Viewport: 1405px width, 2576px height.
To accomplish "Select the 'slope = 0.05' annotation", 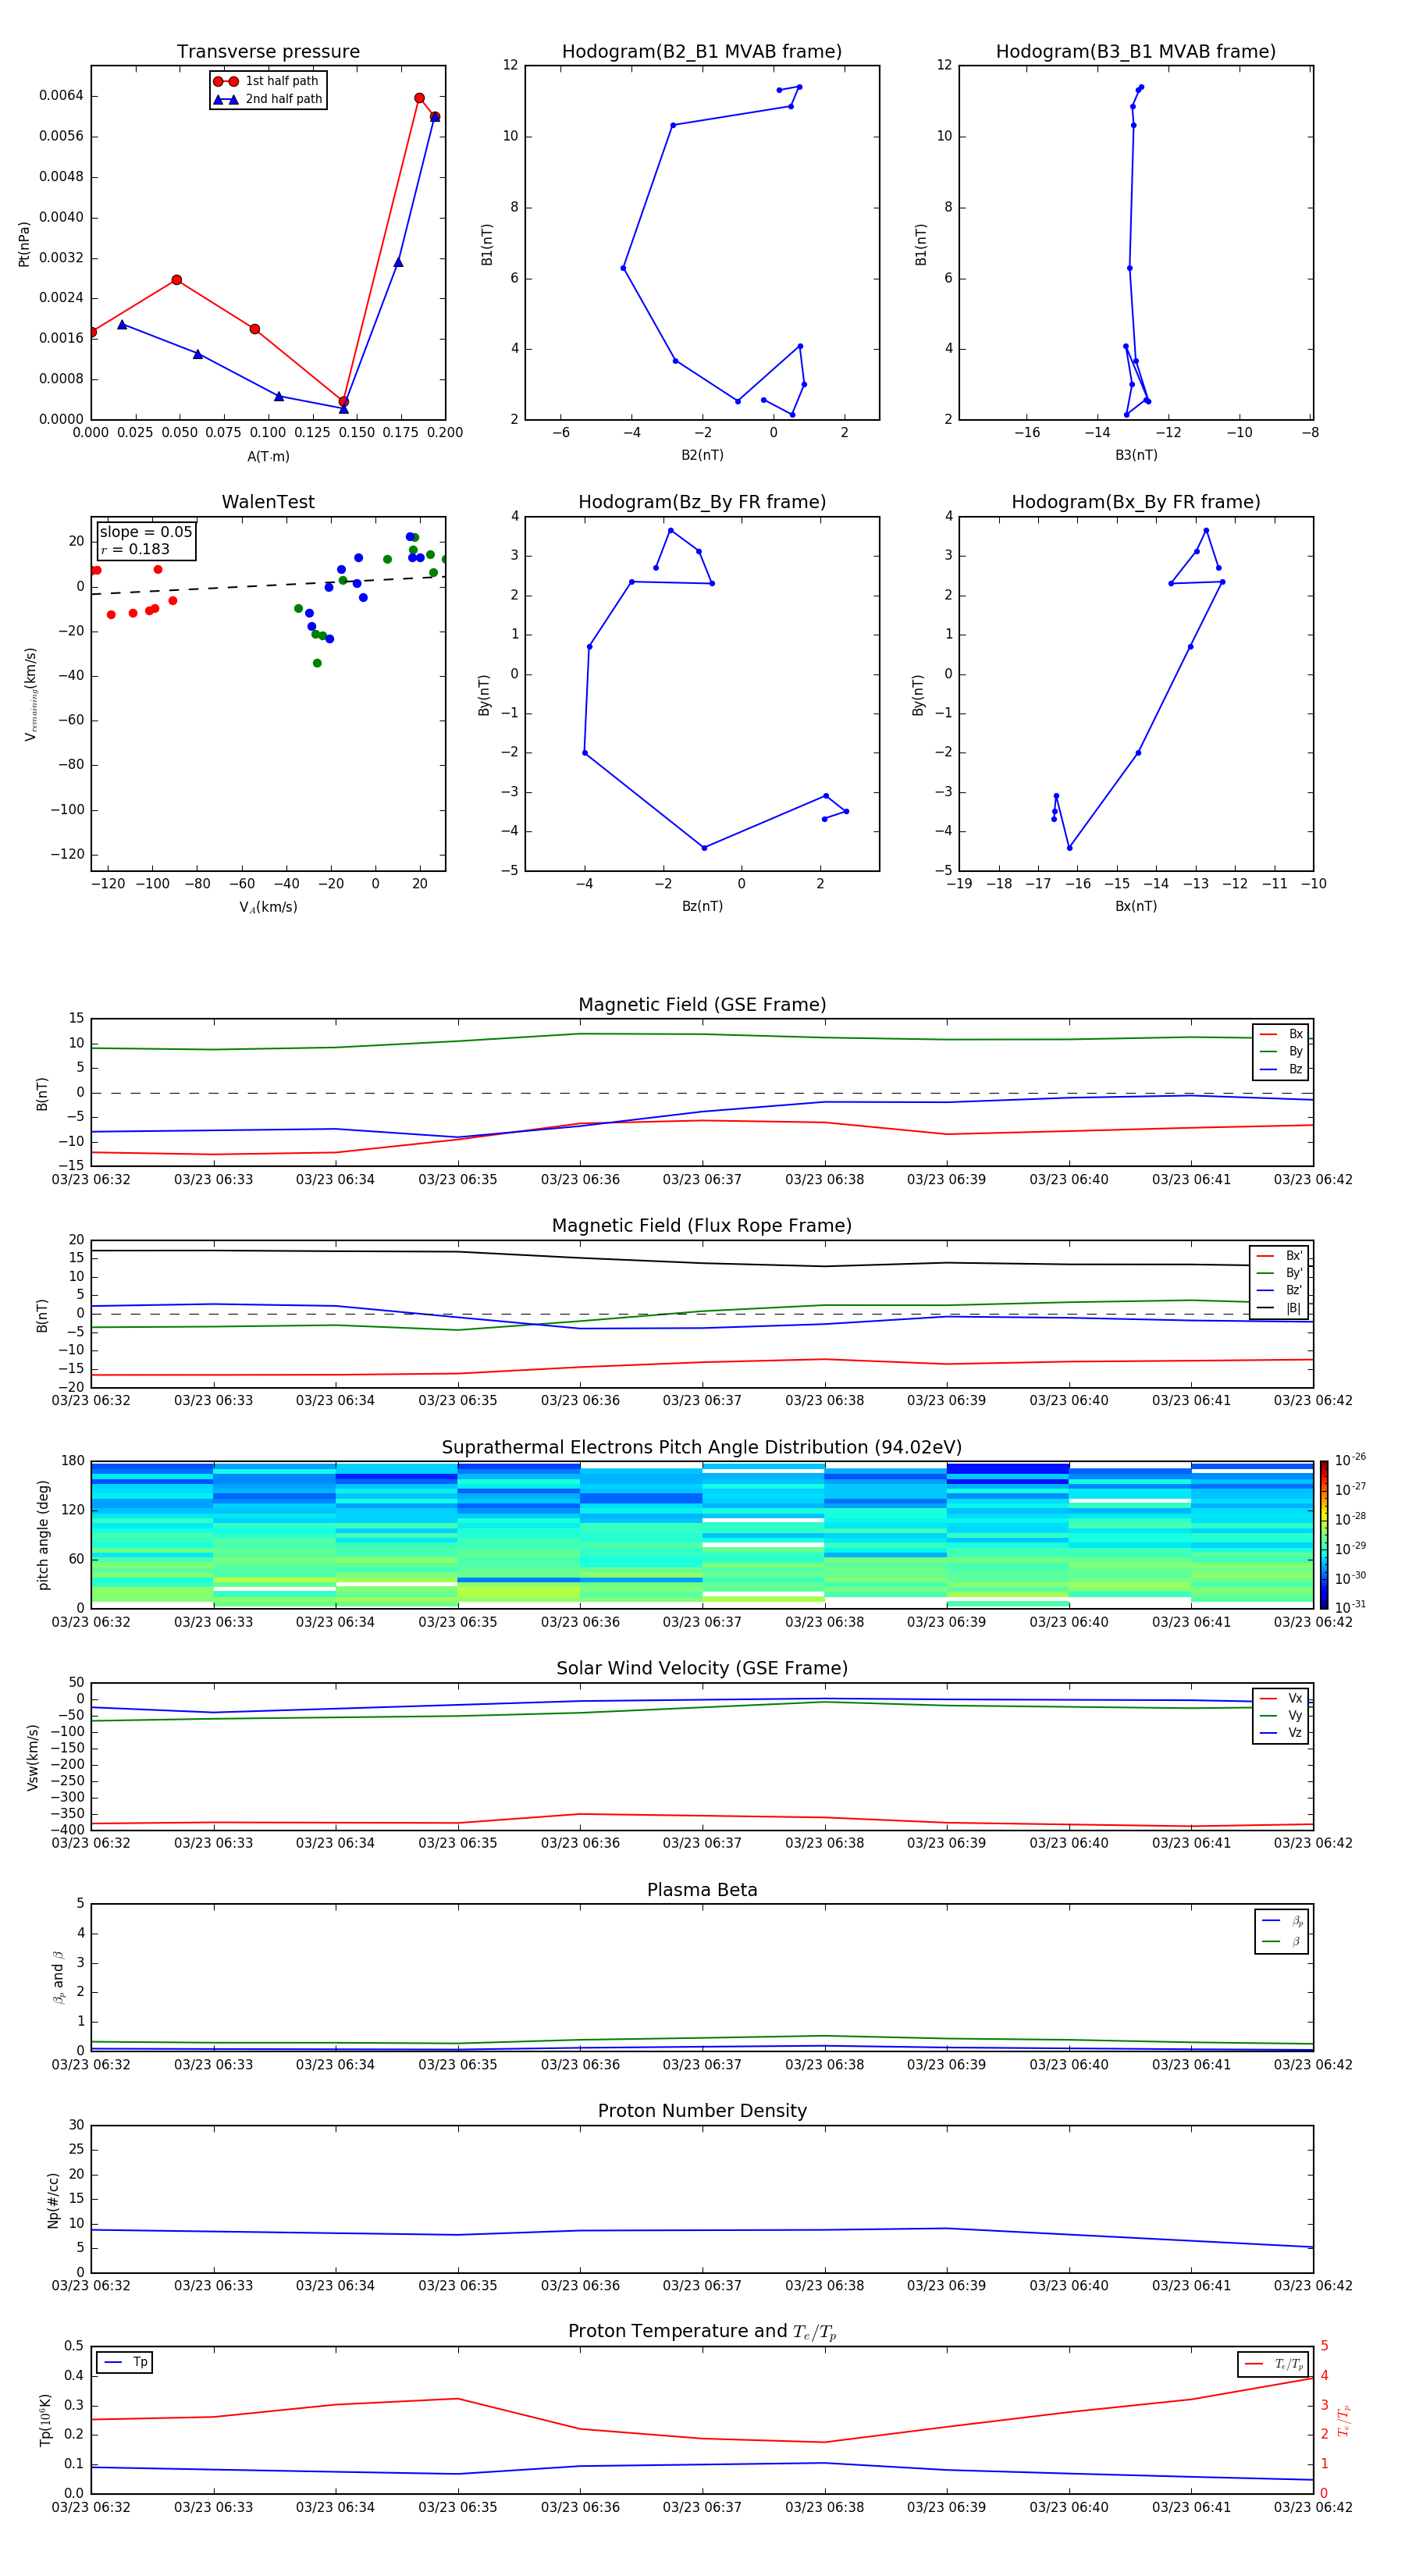I will pos(146,532).
